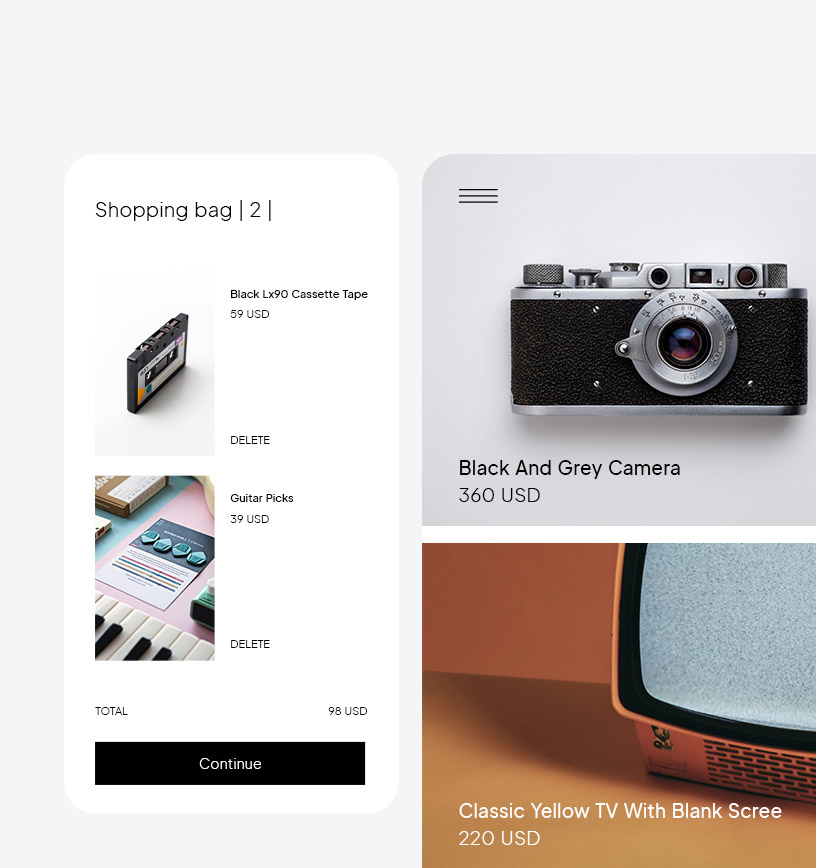The image size is (816, 868).
Task: Click the Continue button
Action: click(230, 763)
